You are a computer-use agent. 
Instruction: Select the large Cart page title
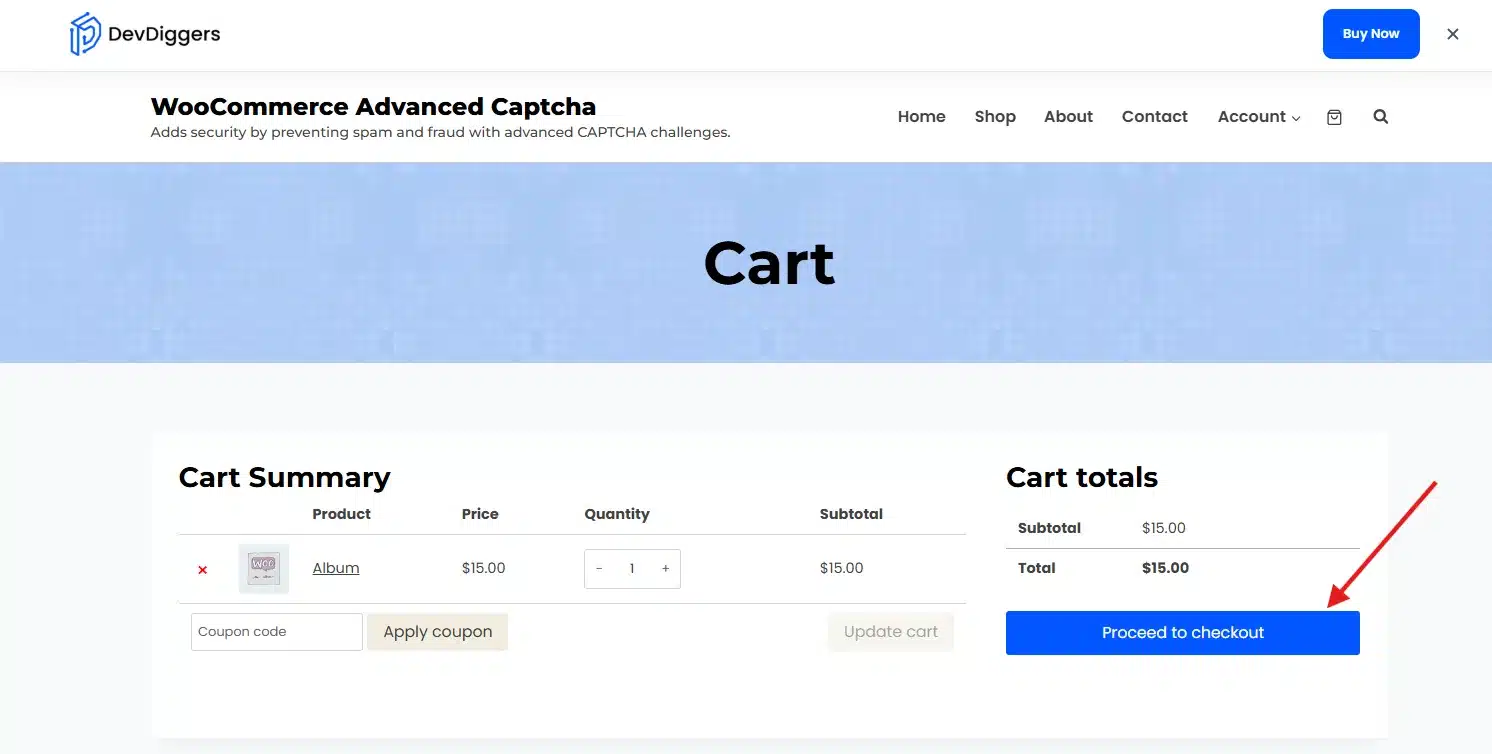coord(769,264)
